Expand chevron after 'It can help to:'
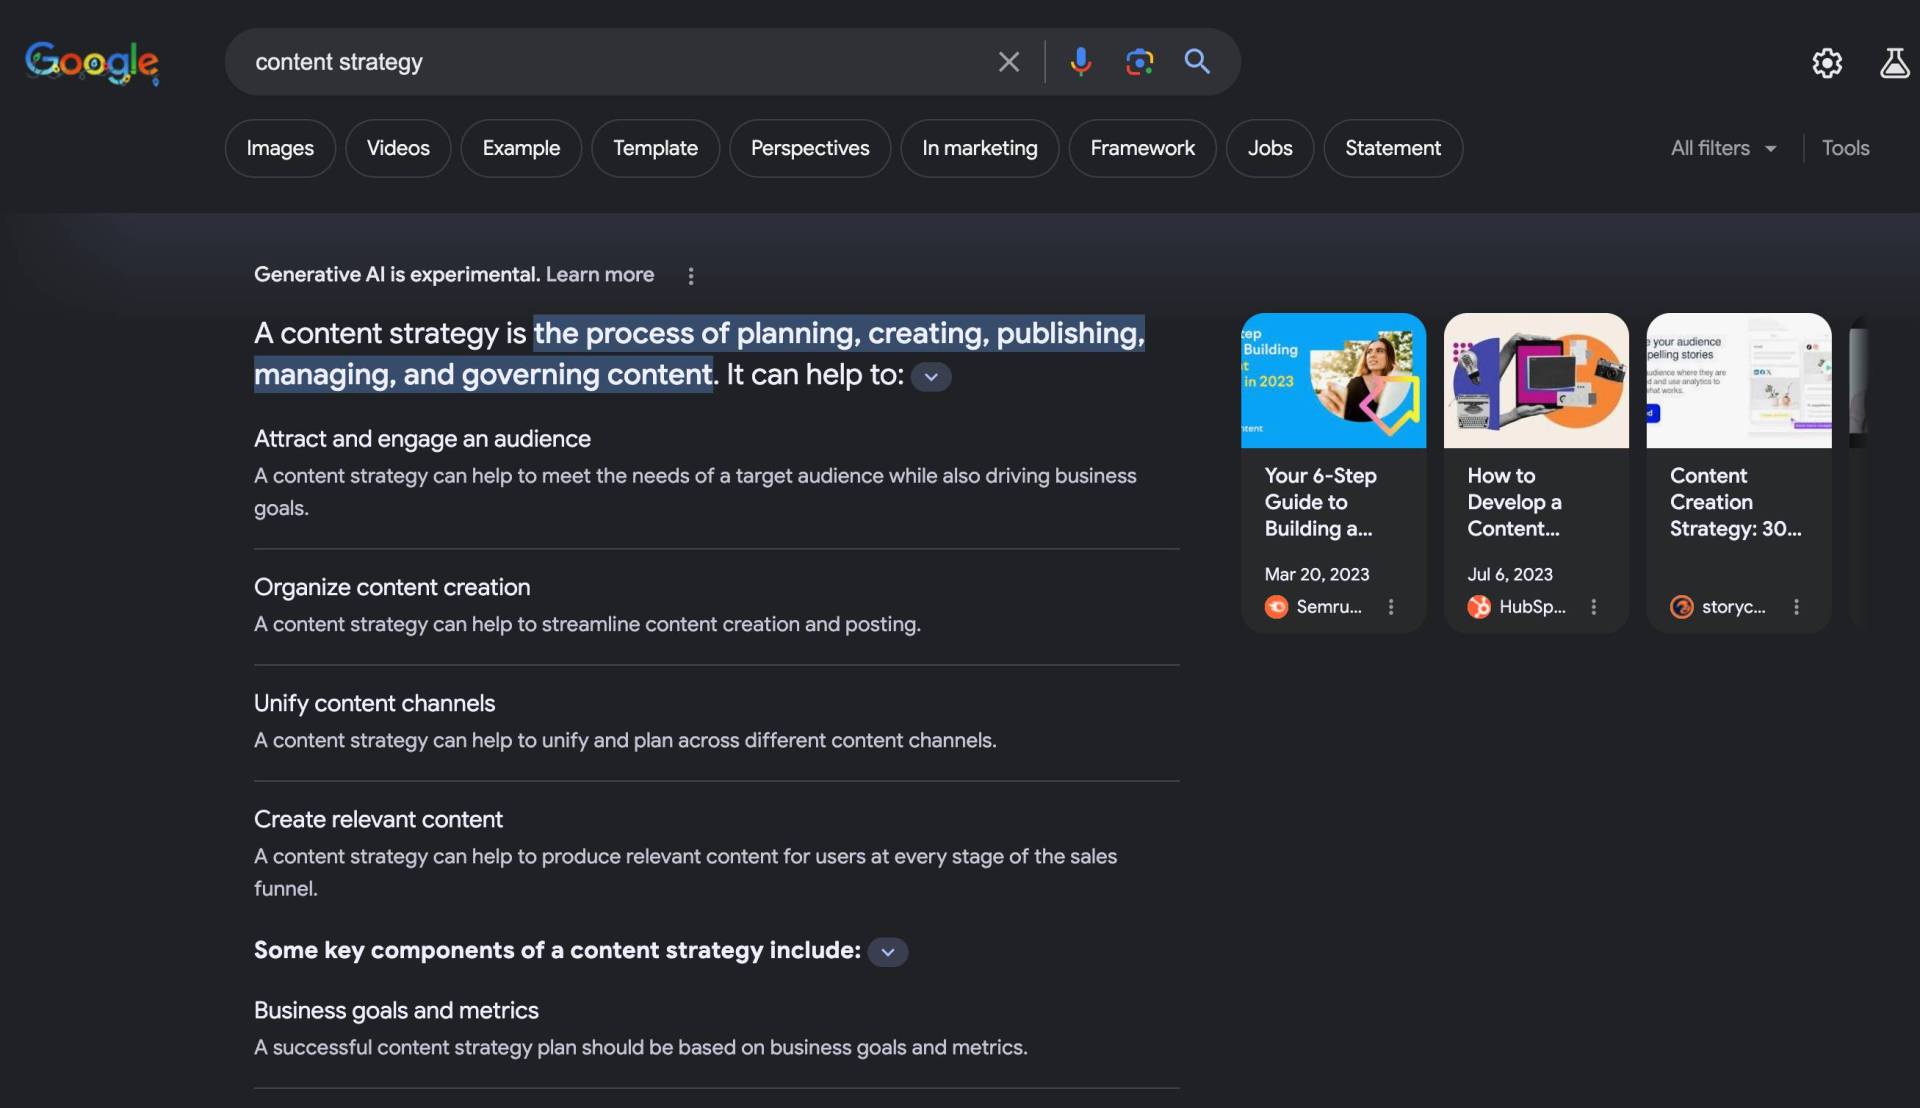Image resolution: width=1920 pixels, height=1108 pixels. [931, 377]
